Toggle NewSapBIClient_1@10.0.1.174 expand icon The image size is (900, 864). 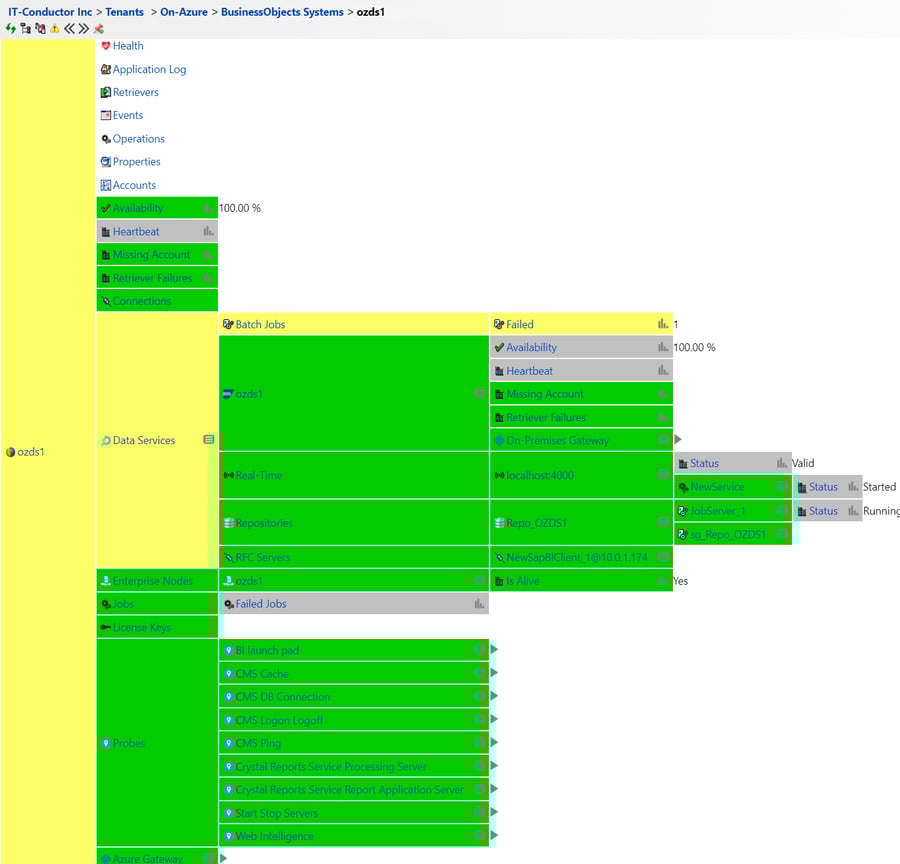[664, 557]
